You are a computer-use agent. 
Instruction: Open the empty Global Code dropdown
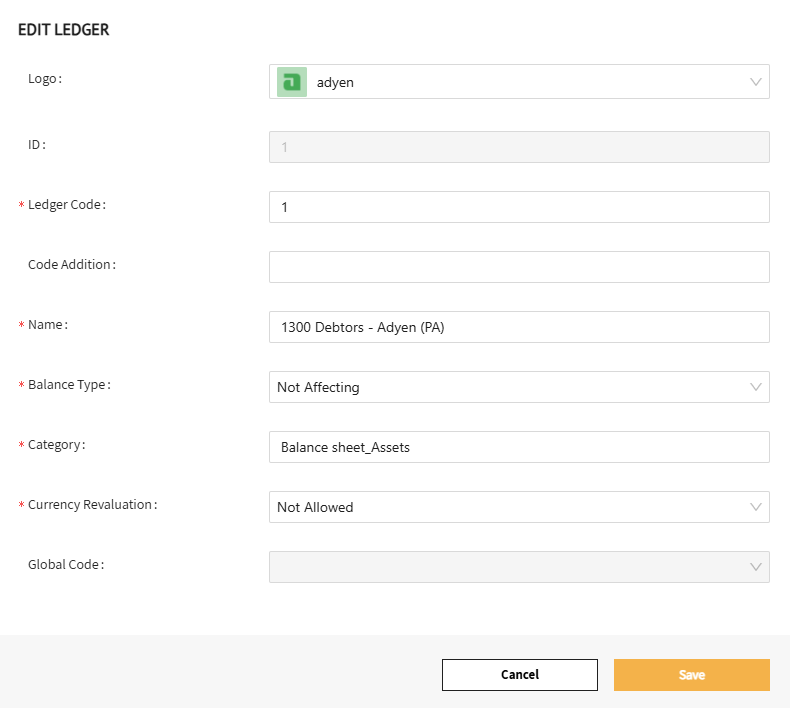click(510, 567)
